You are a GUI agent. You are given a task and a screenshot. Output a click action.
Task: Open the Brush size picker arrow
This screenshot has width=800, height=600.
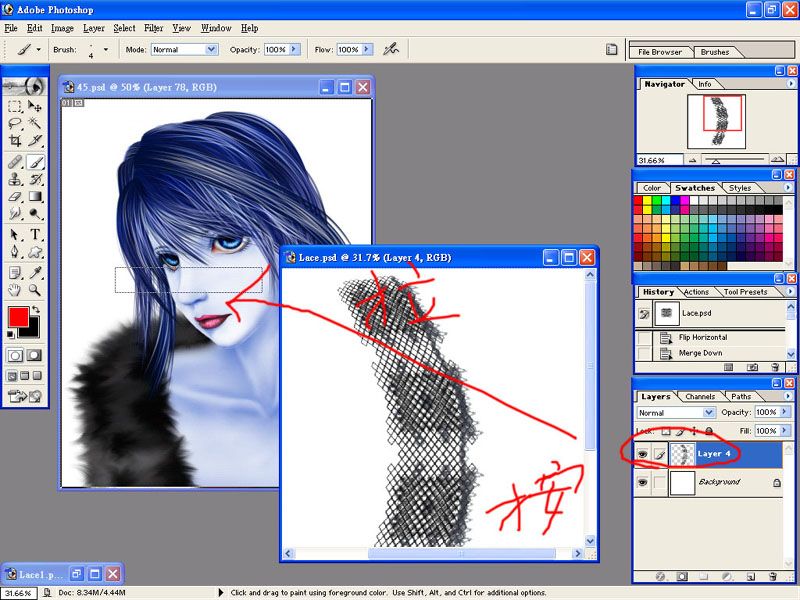[x=106, y=49]
